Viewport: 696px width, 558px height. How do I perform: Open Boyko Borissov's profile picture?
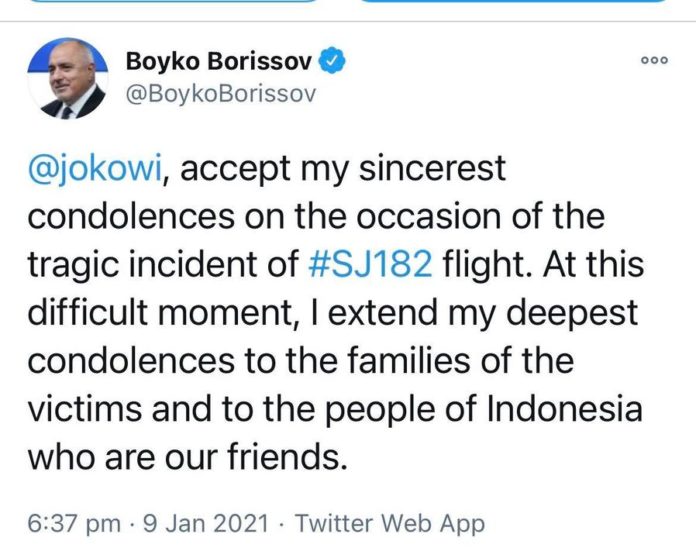tap(68, 79)
